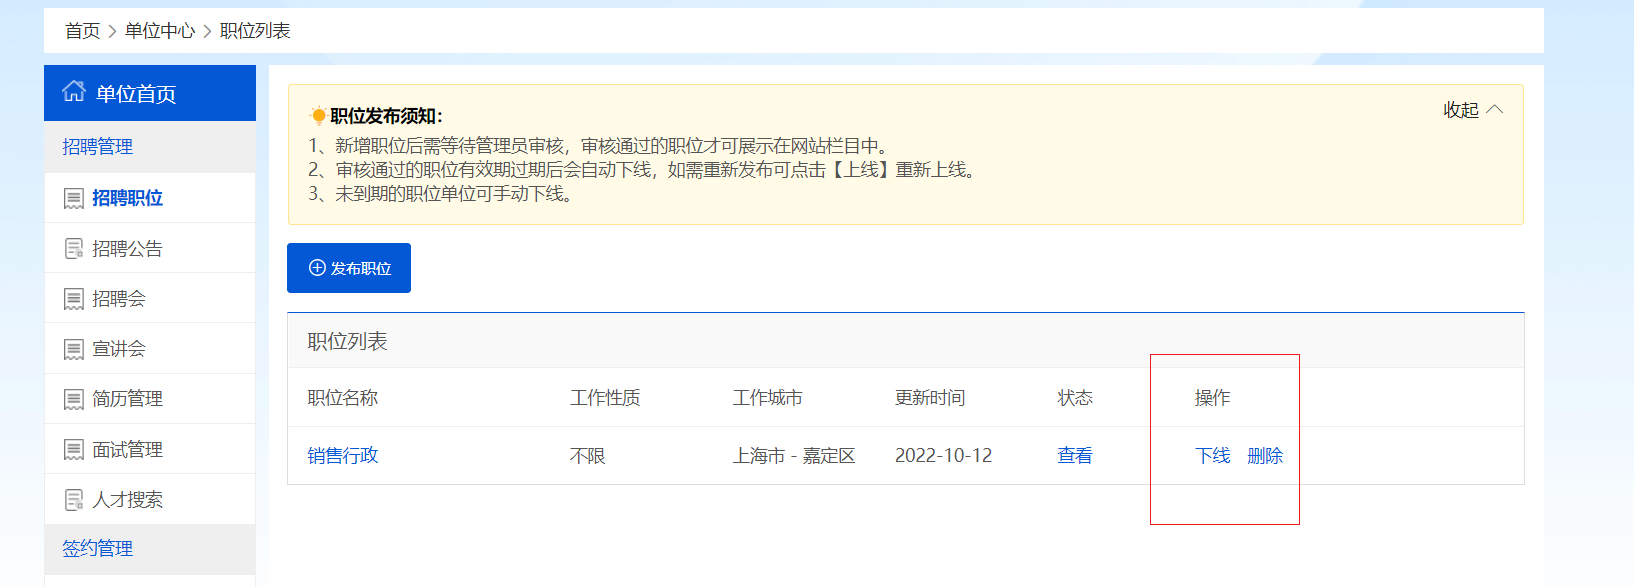Expand the 签约管理 sidebar section

pos(98,548)
